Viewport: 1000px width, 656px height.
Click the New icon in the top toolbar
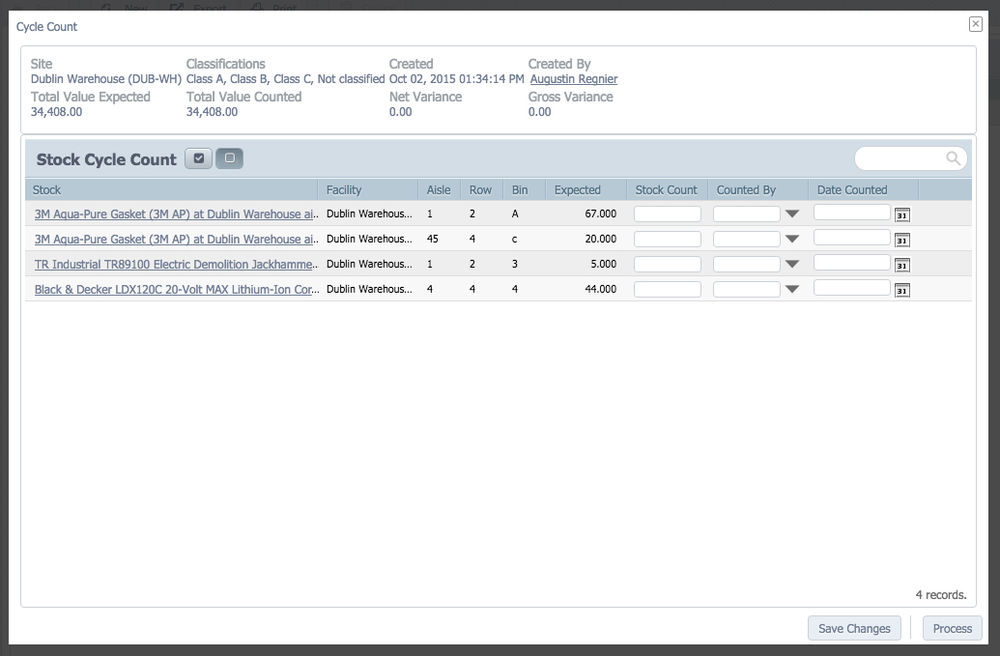(107, 7)
